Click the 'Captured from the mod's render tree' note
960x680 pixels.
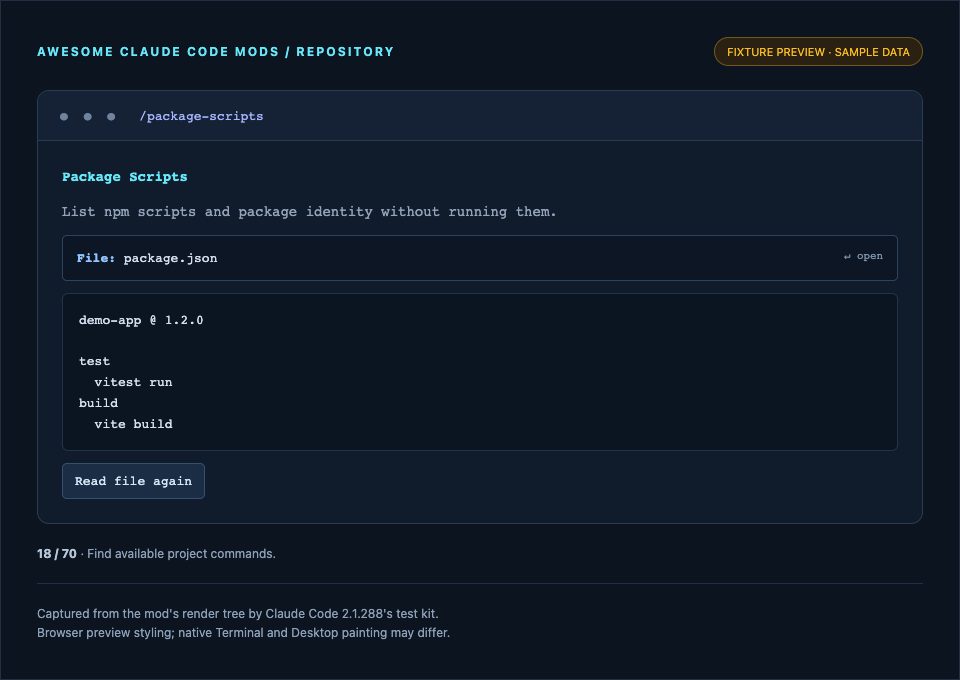(x=238, y=614)
